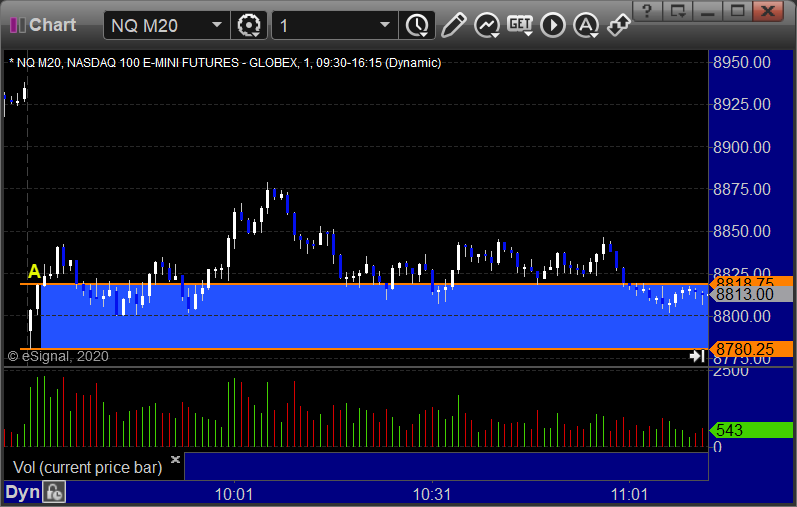This screenshot has width=797, height=507.
Task: Toggle the Dyn time scale mode
Action: [22, 492]
